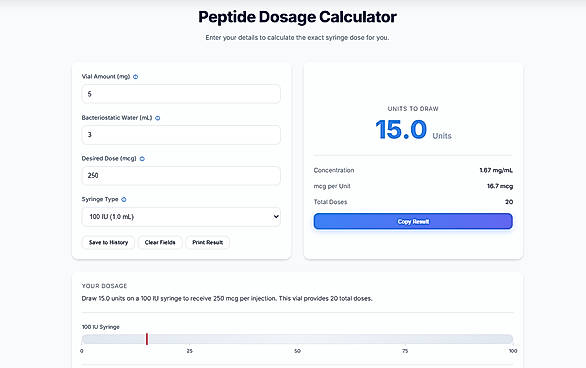
Task: Select the 1.67 mg/mL concentration value
Action: (496, 170)
